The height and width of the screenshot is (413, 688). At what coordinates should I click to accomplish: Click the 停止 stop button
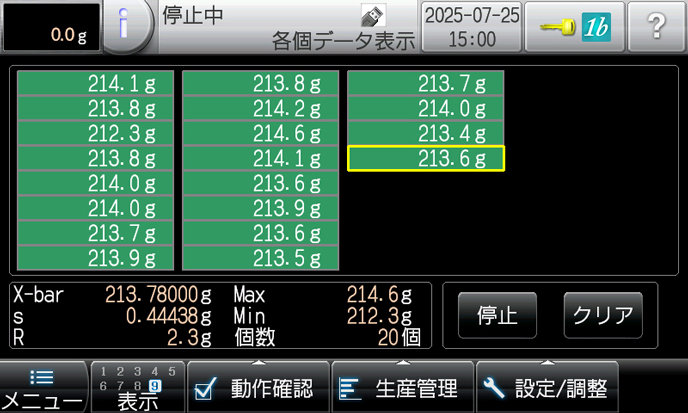[x=497, y=315]
